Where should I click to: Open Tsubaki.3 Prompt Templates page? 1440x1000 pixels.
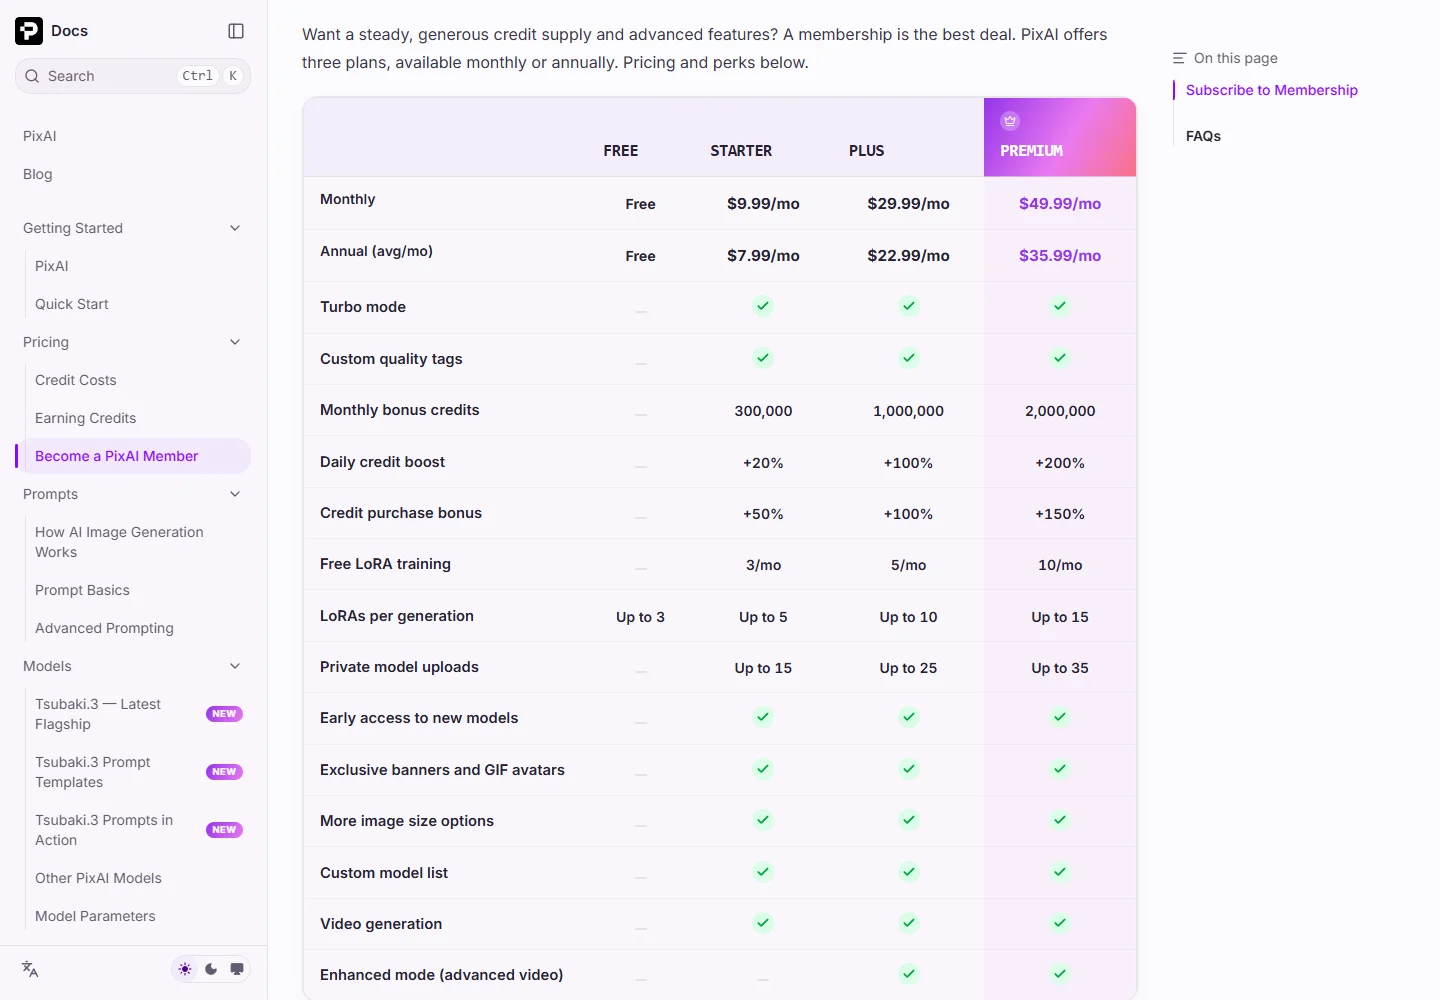coord(93,772)
